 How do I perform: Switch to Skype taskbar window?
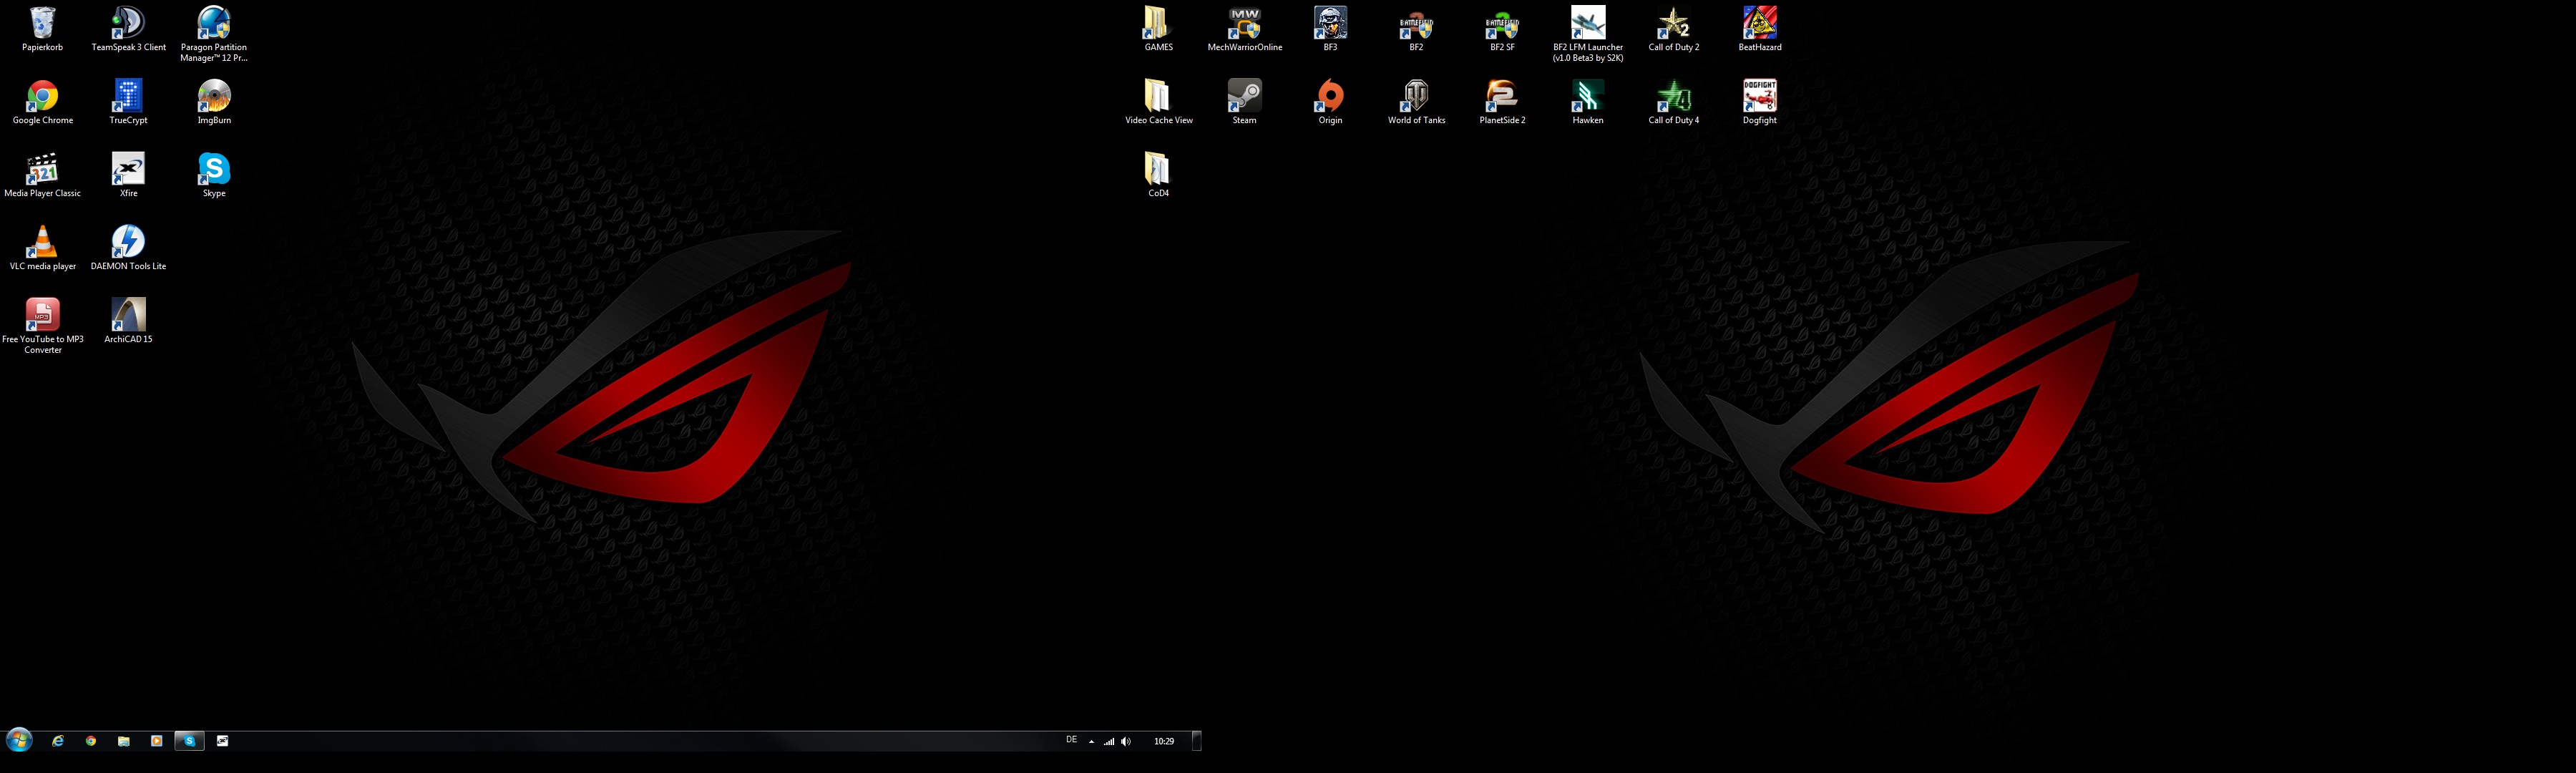[x=190, y=741]
